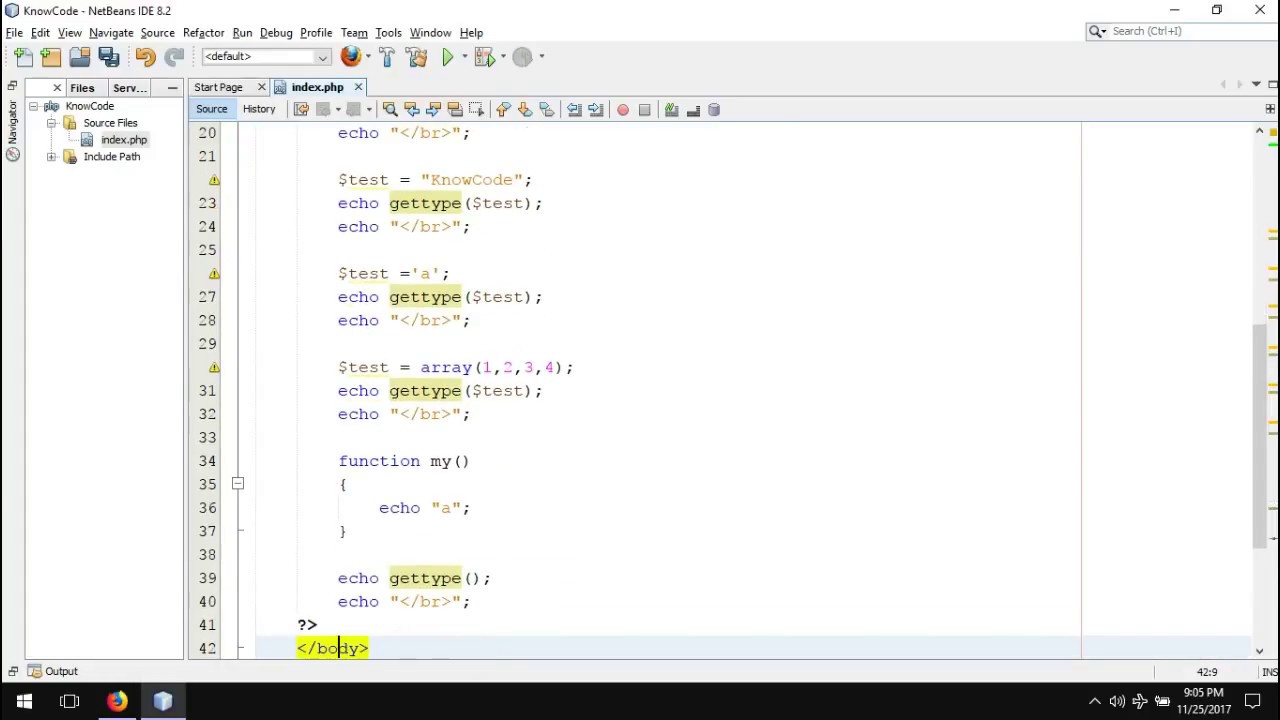Switch to the Services panel tab

click(x=129, y=88)
